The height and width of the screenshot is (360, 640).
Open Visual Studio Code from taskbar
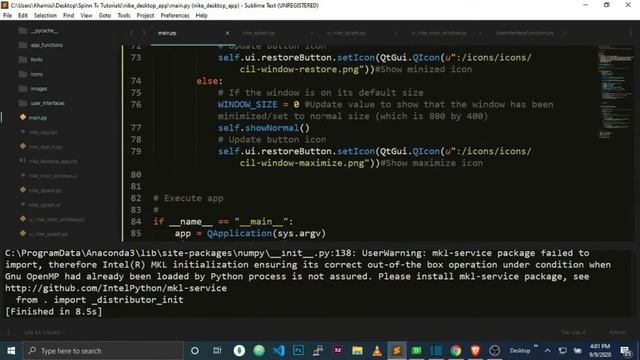click(279, 351)
